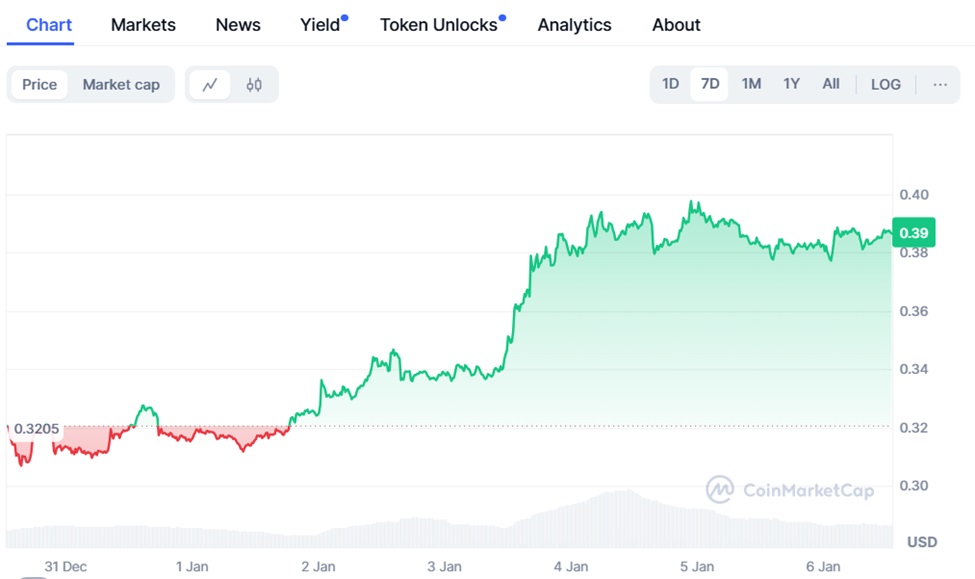Open the three-dot more options menu
This screenshot has height=579, width=975.
click(940, 84)
